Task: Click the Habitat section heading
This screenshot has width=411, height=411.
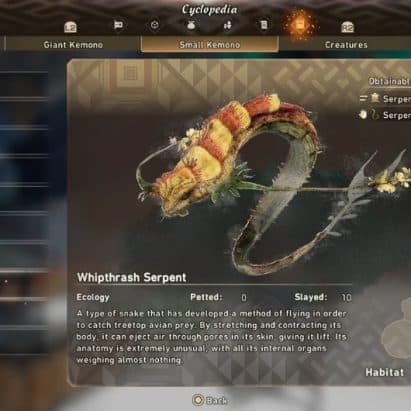Action: pyautogui.click(x=385, y=372)
